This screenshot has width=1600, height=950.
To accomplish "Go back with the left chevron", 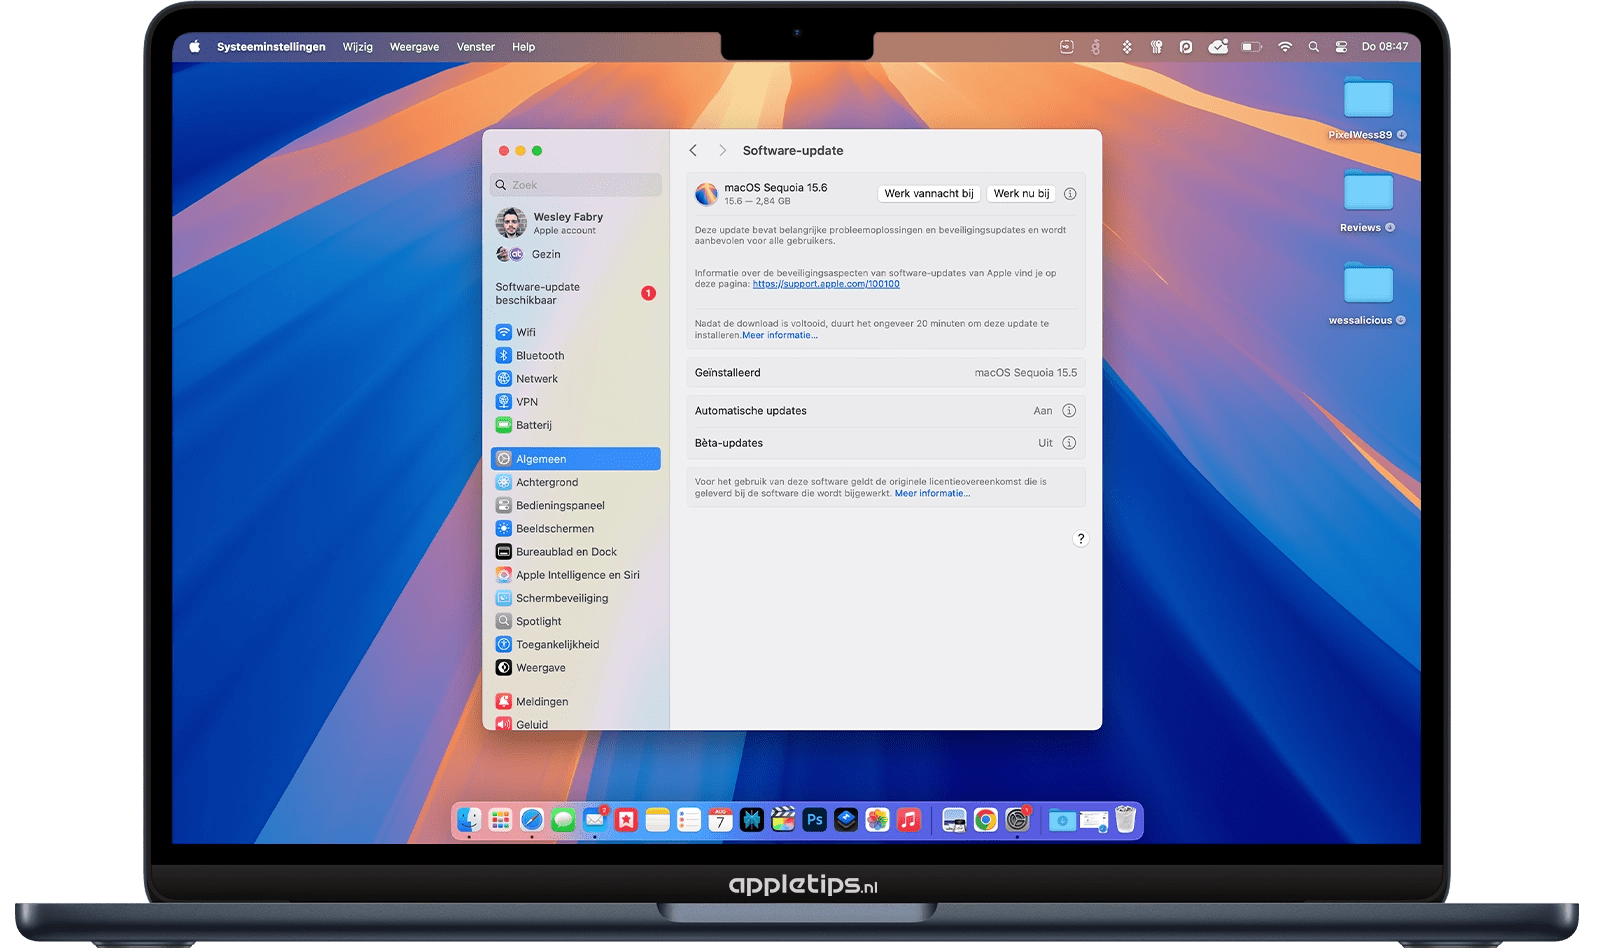I will pyautogui.click(x=693, y=150).
